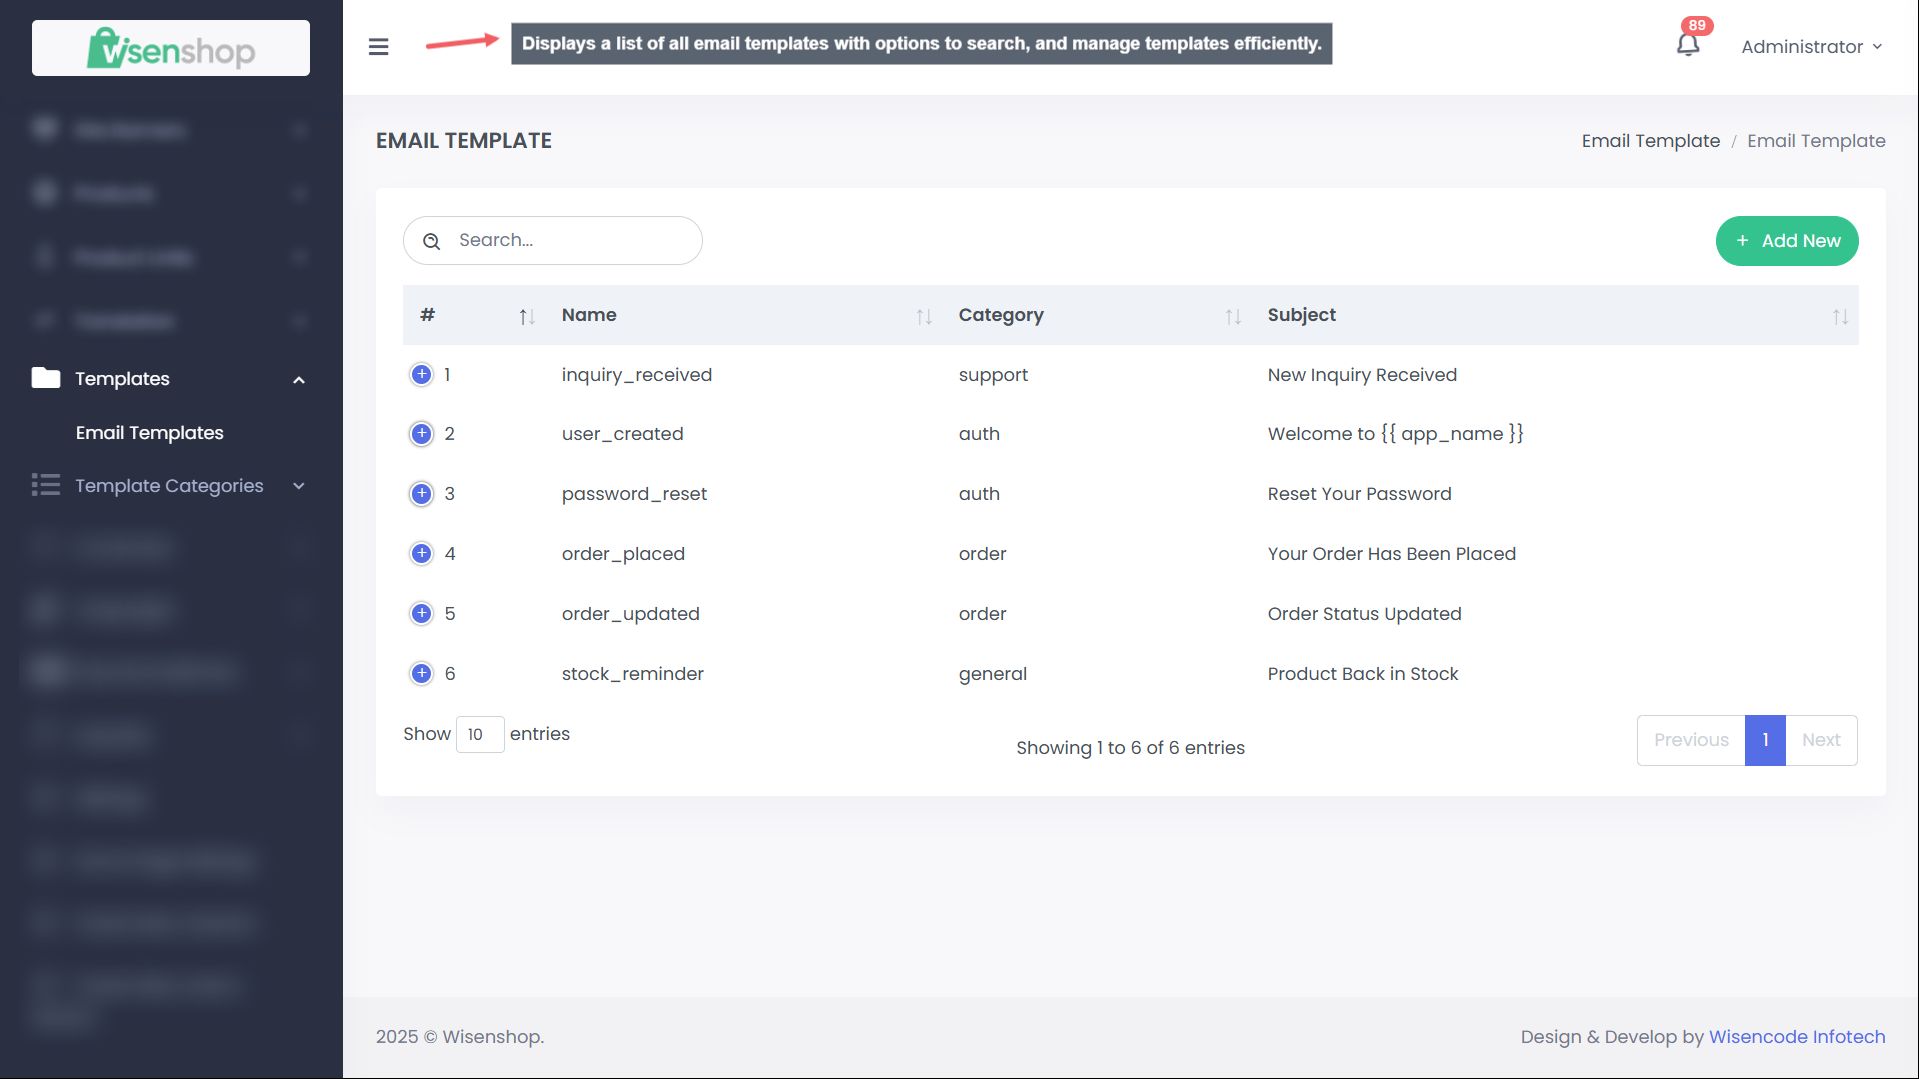Select the order_updated template name
The width and height of the screenshot is (1919, 1079).
click(631, 614)
